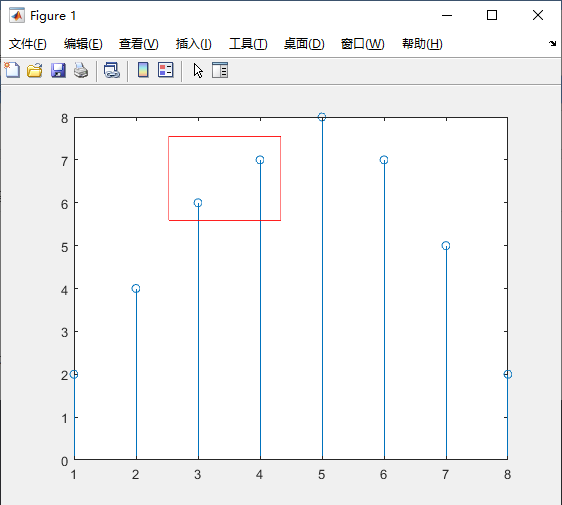Click the Print Figure icon

pyautogui.click(x=81, y=70)
